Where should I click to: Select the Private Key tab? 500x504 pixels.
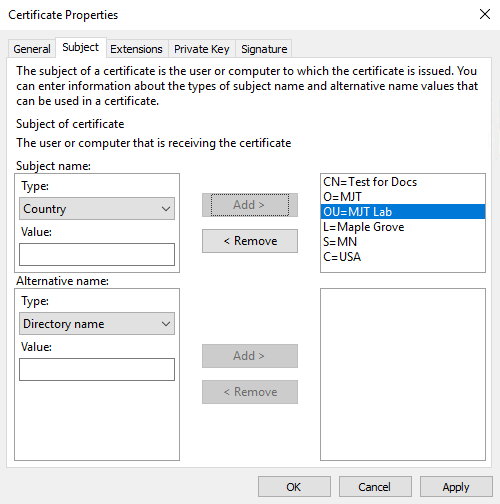202,49
